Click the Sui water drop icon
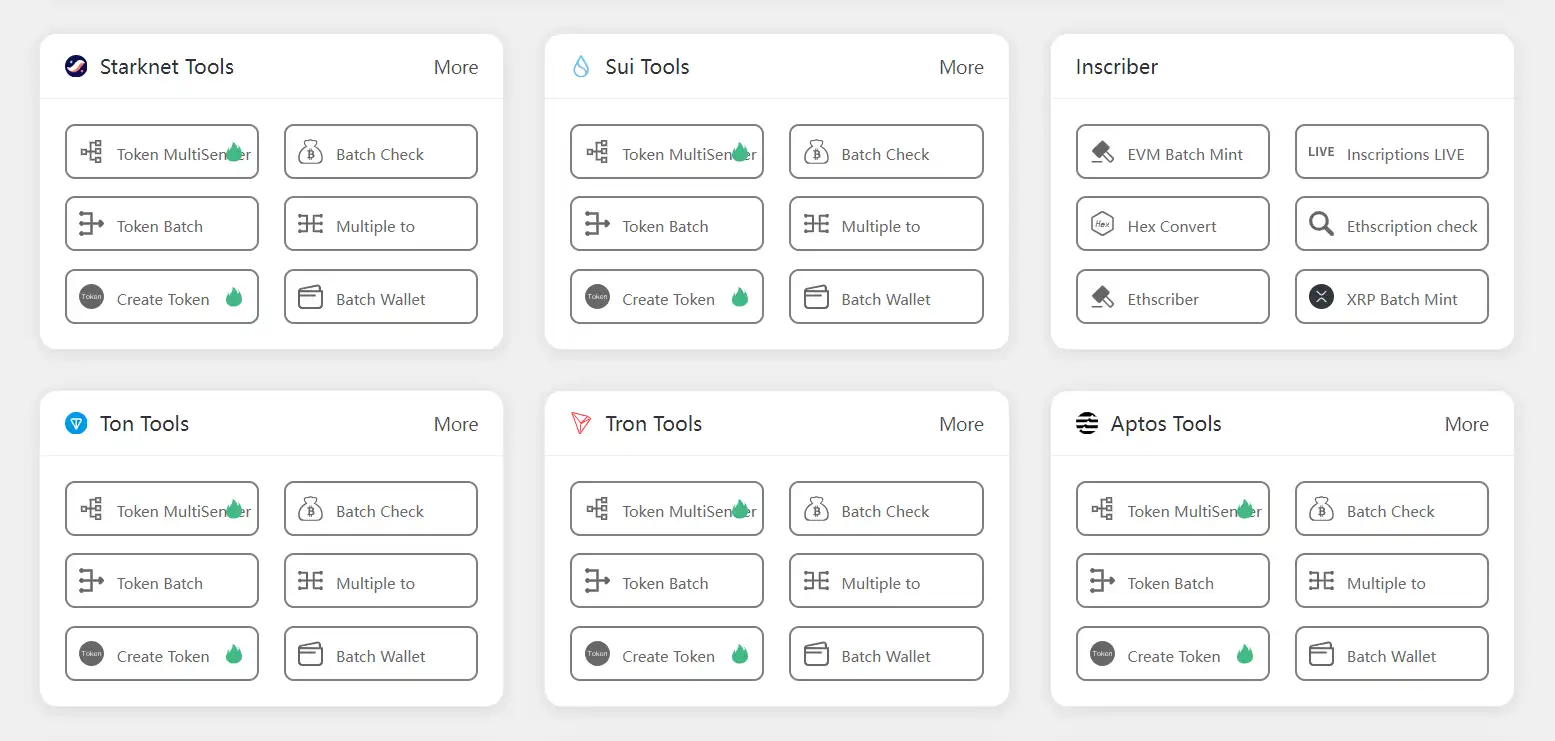Viewport: 1555px width, 741px height. (581, 67)
